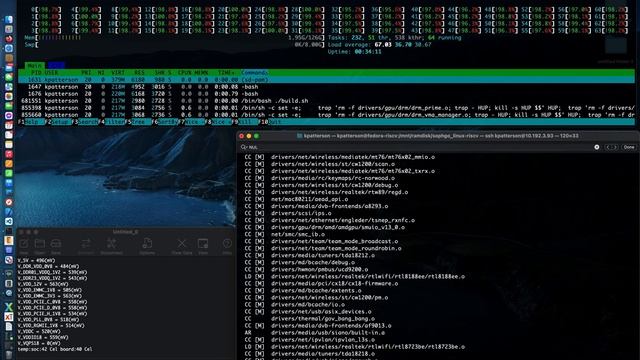This screenshot has width=640, height=360.
Task: Click View Hex in the serial toolbar
Action: click(x=203, y=247)
